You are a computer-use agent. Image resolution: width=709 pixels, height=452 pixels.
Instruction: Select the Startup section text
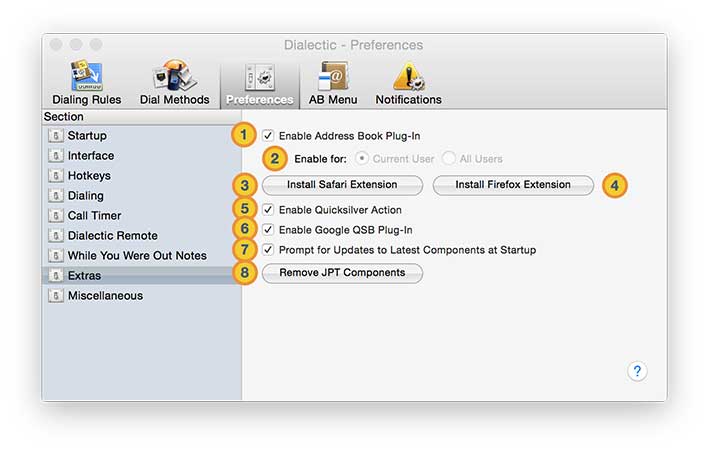[x=87, y=136]
